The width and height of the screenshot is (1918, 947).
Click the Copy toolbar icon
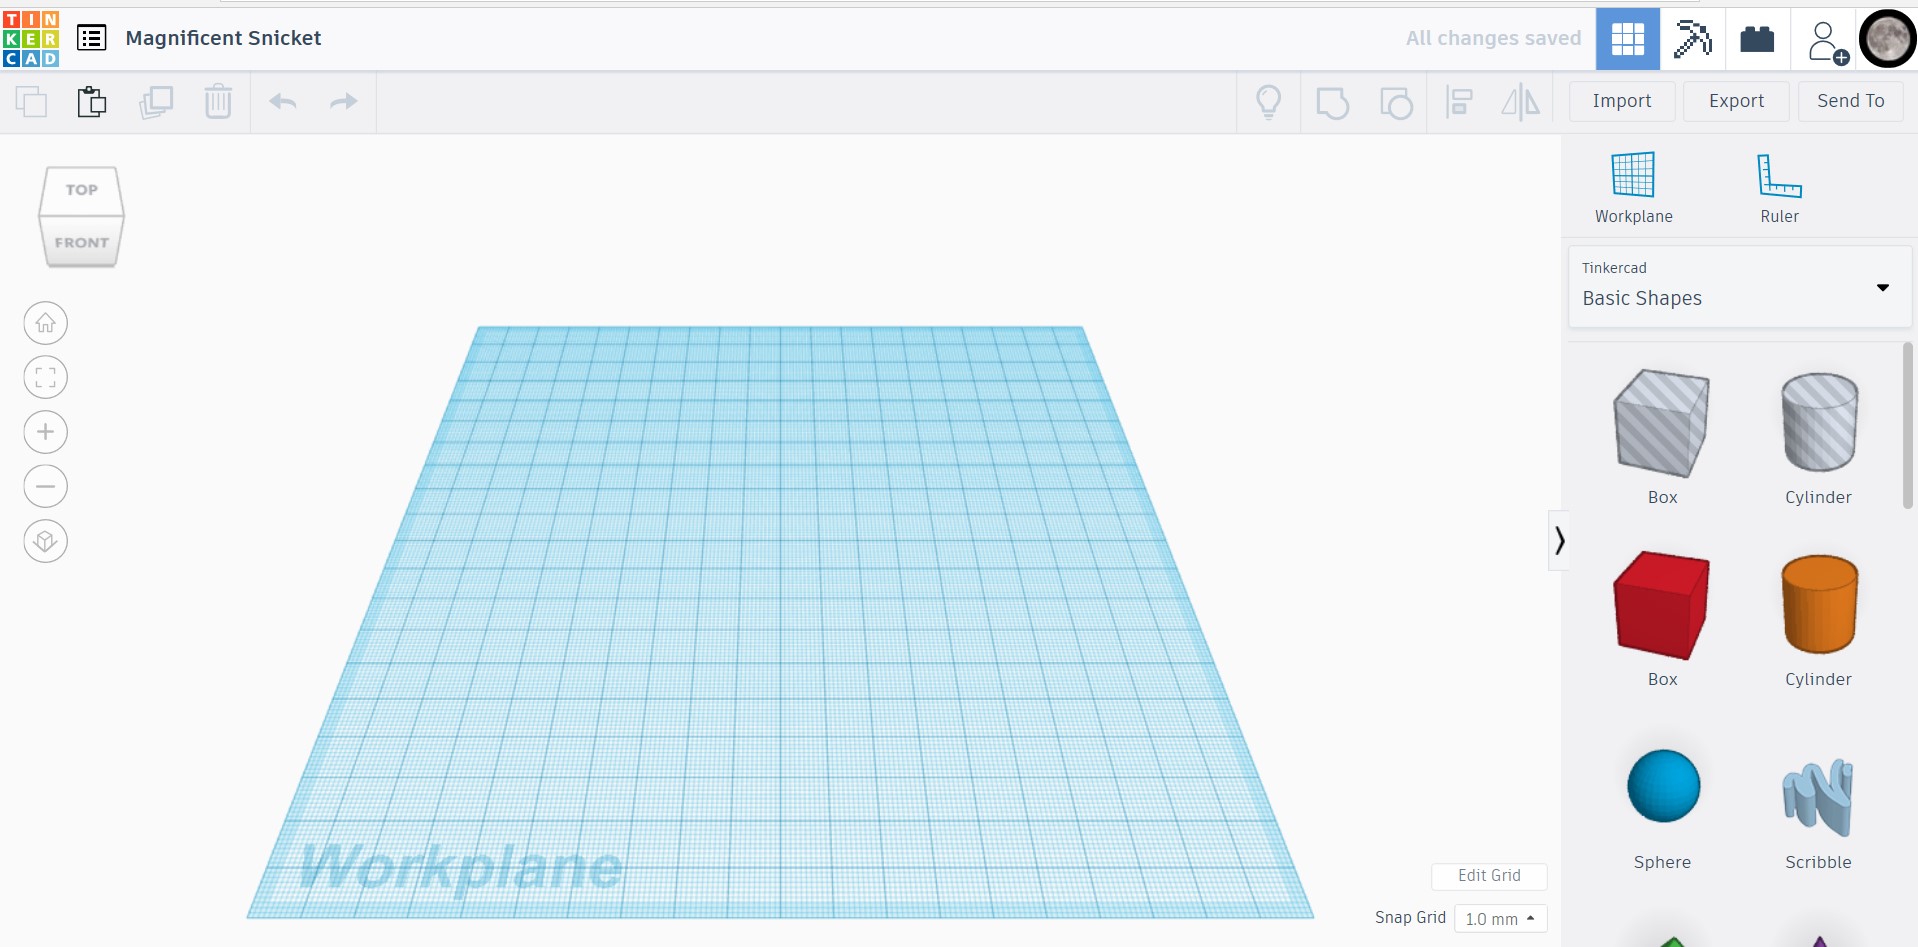[31, 101]
